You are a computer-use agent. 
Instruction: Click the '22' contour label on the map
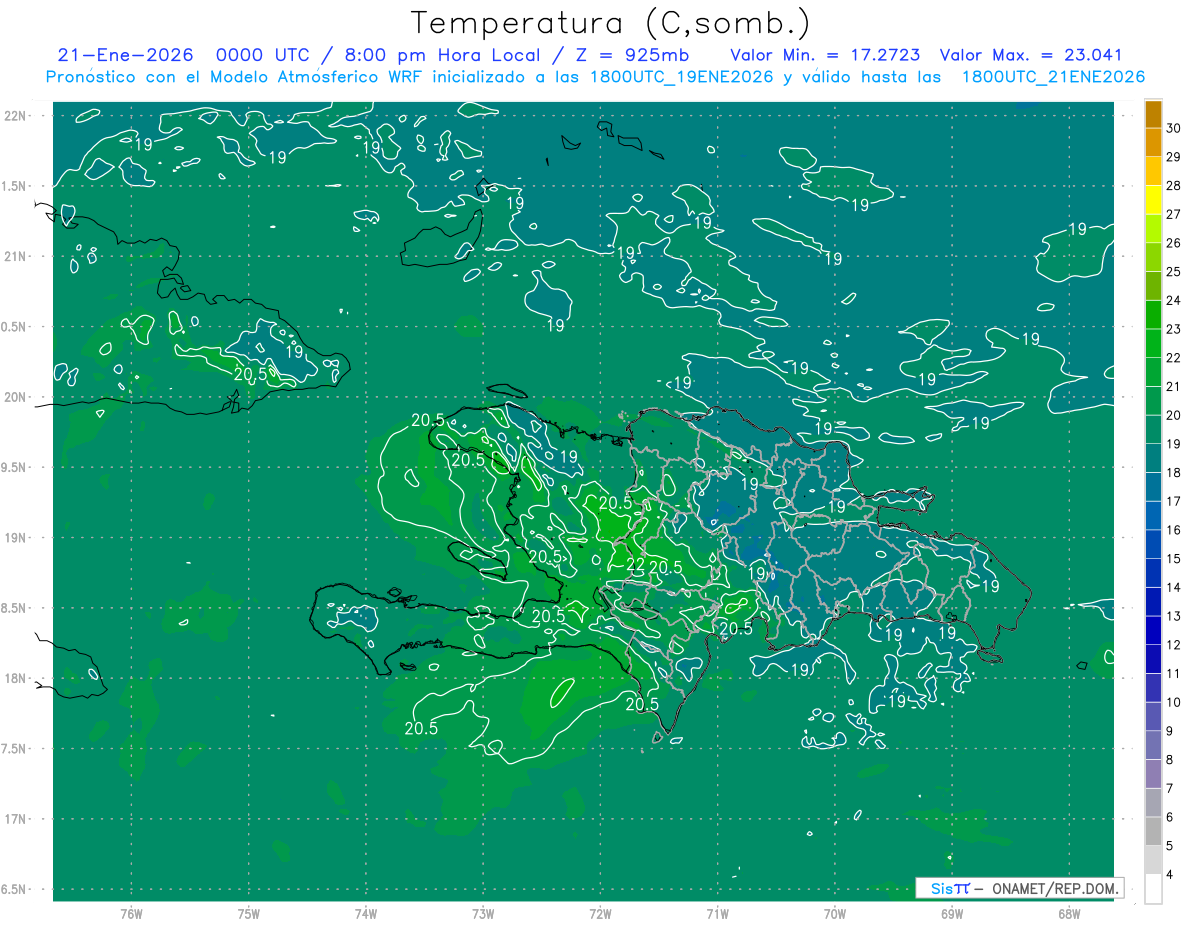[635, 566]
